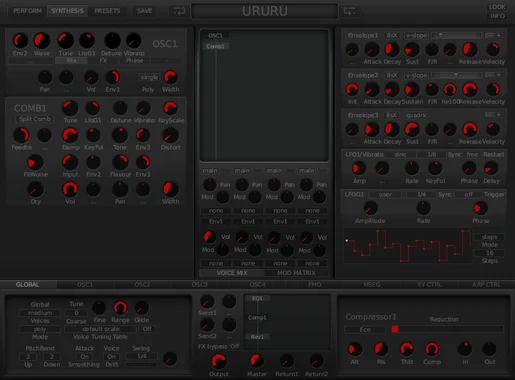Screen dimensions: 515x380
Task: Select the XY CTRL tab
Action: [x=429, y=285]
